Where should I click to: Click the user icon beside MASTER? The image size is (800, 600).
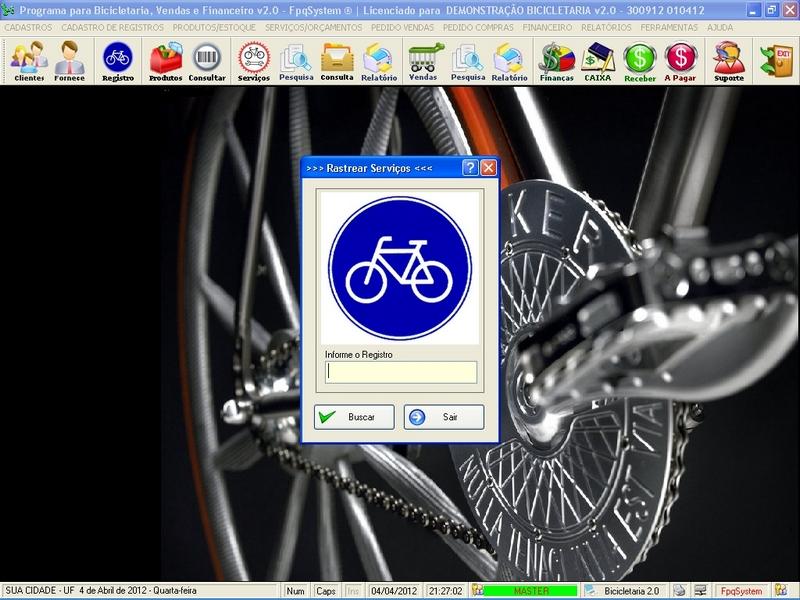point(477,590)
